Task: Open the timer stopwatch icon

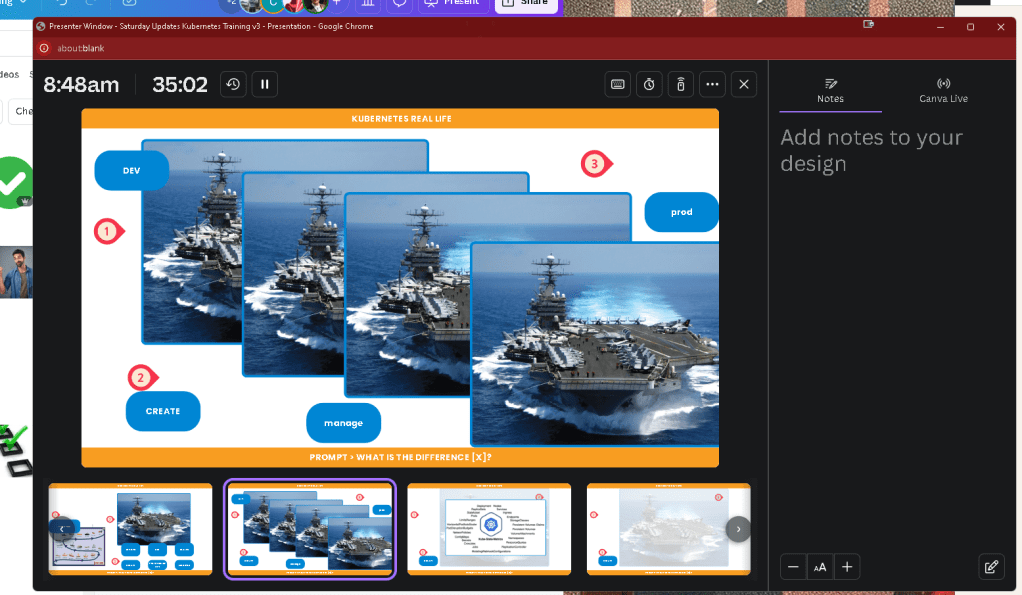Action: tap(649, 84)
